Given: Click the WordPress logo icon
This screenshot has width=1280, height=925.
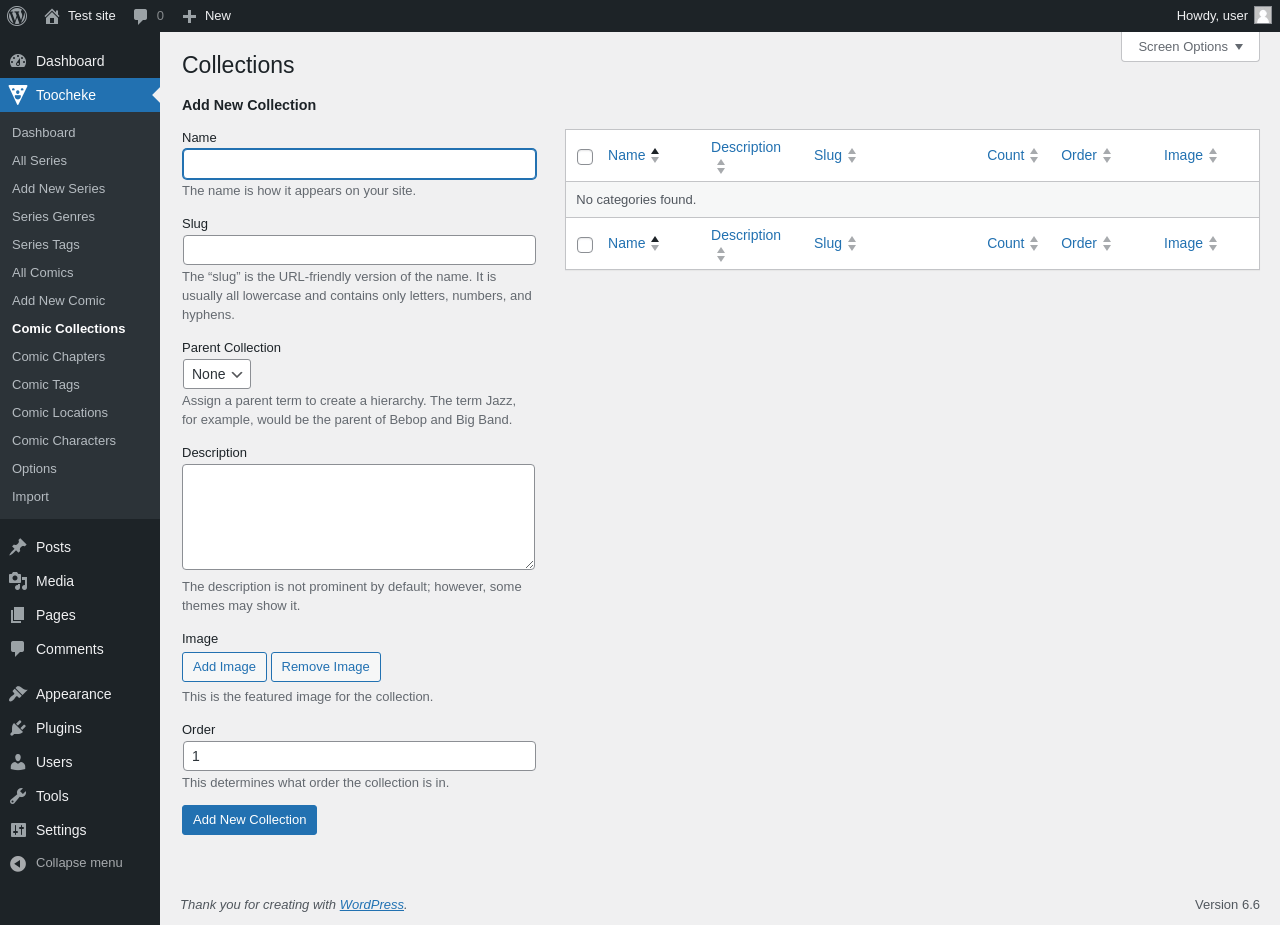Looking at the screenshot, I should 17,16.
